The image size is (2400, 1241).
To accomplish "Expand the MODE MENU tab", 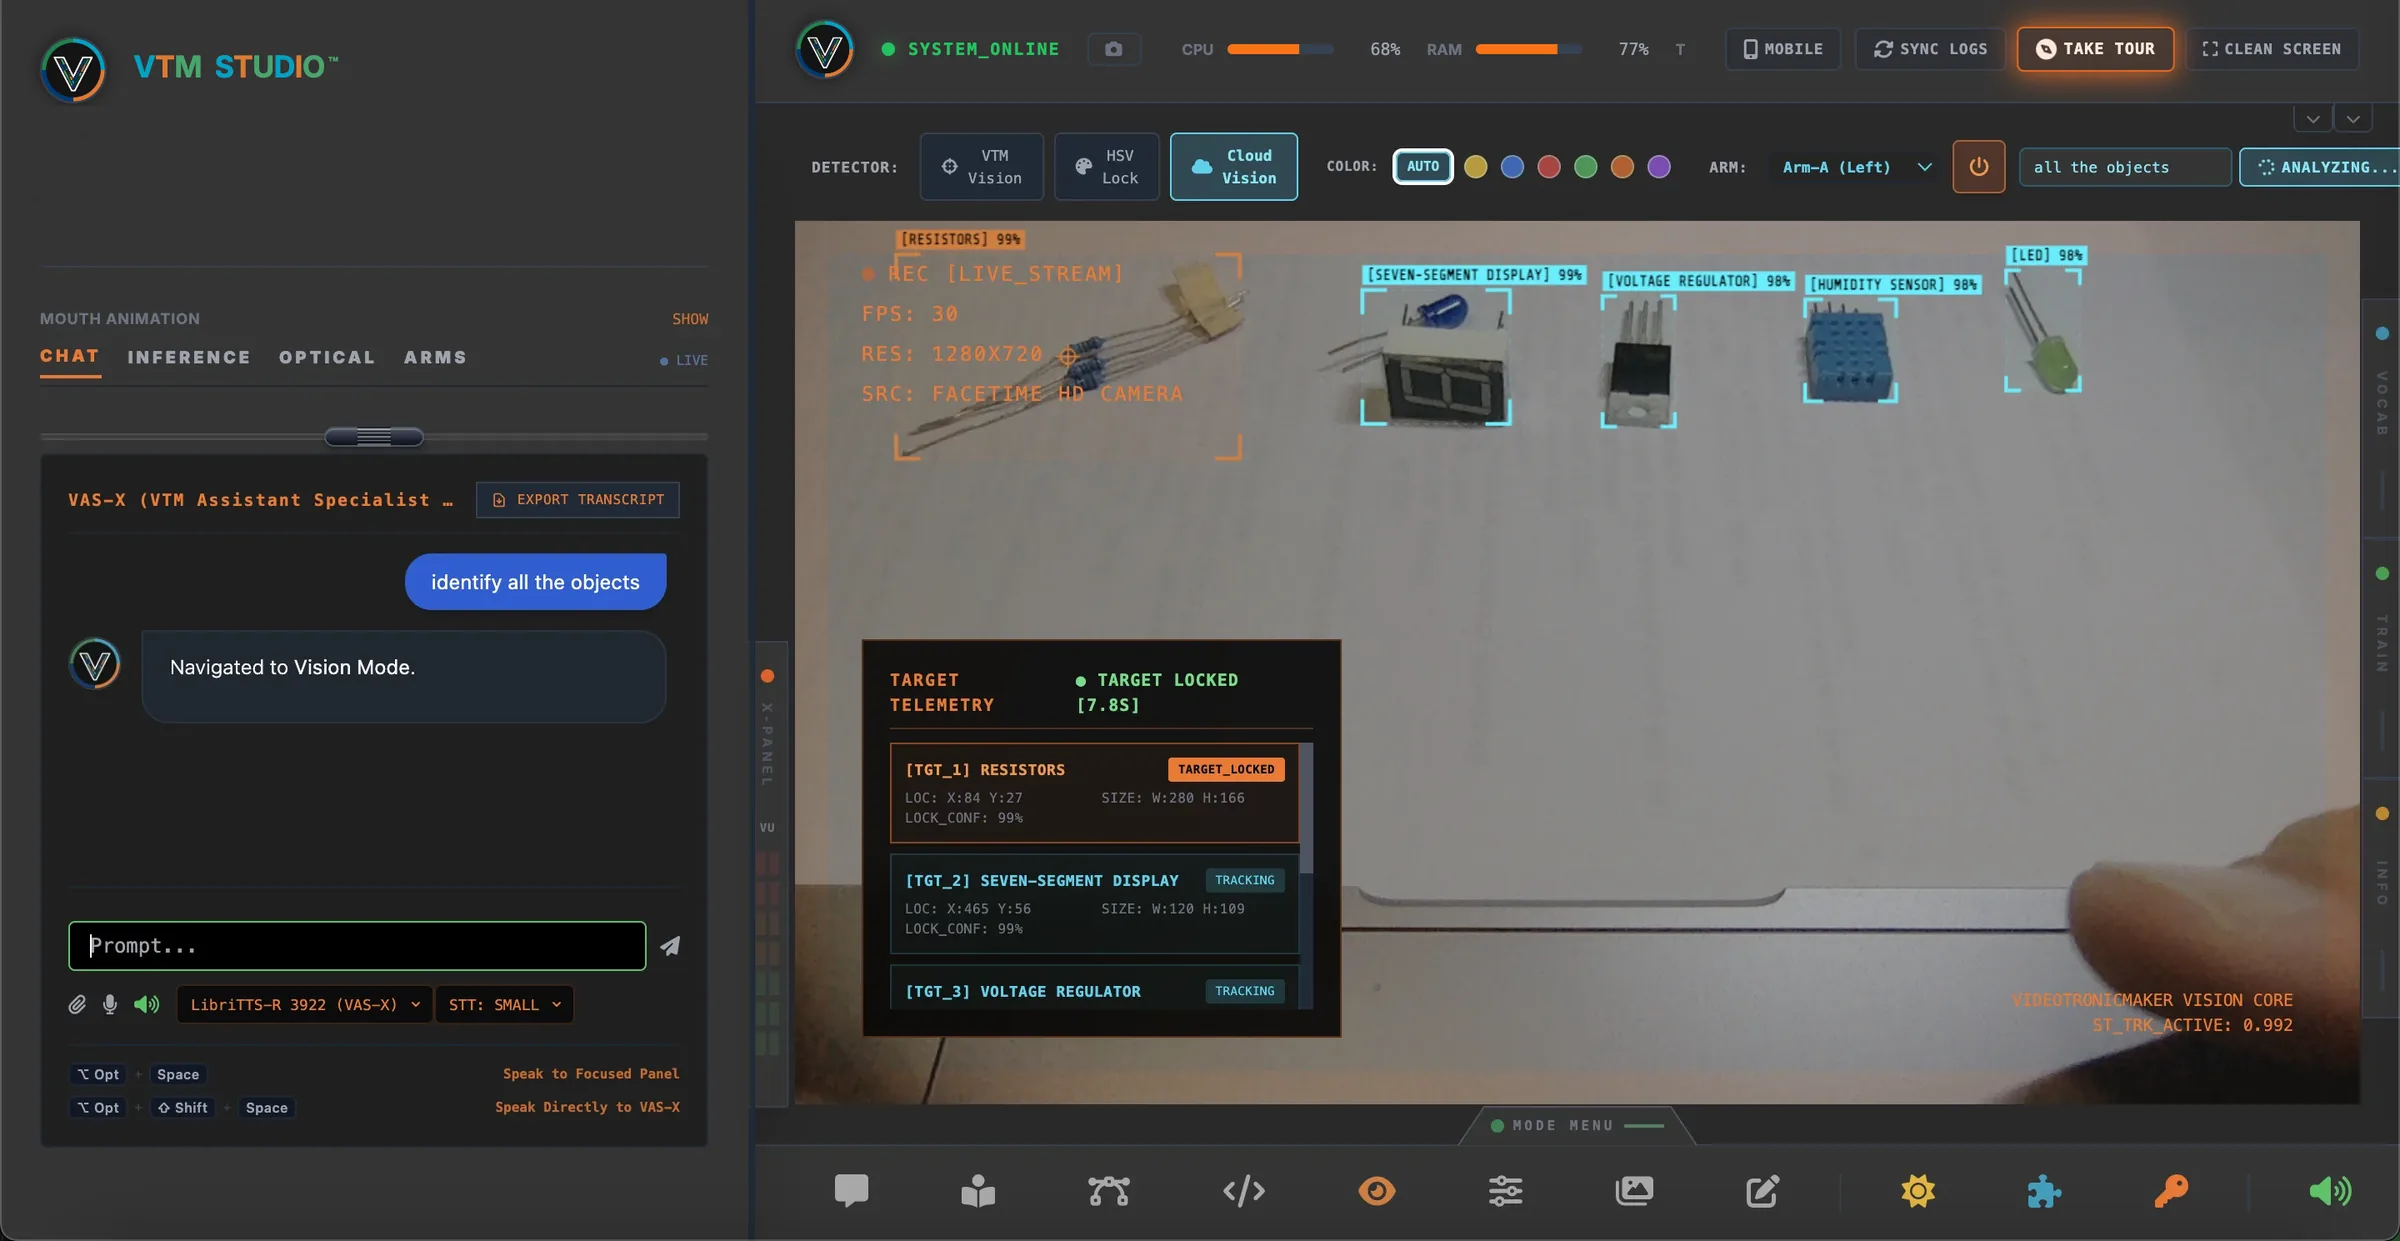I will [x=1577, y=1125].
